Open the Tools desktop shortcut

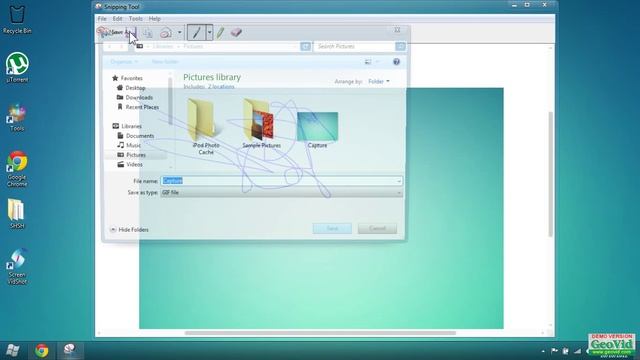(x=17, y=118)
